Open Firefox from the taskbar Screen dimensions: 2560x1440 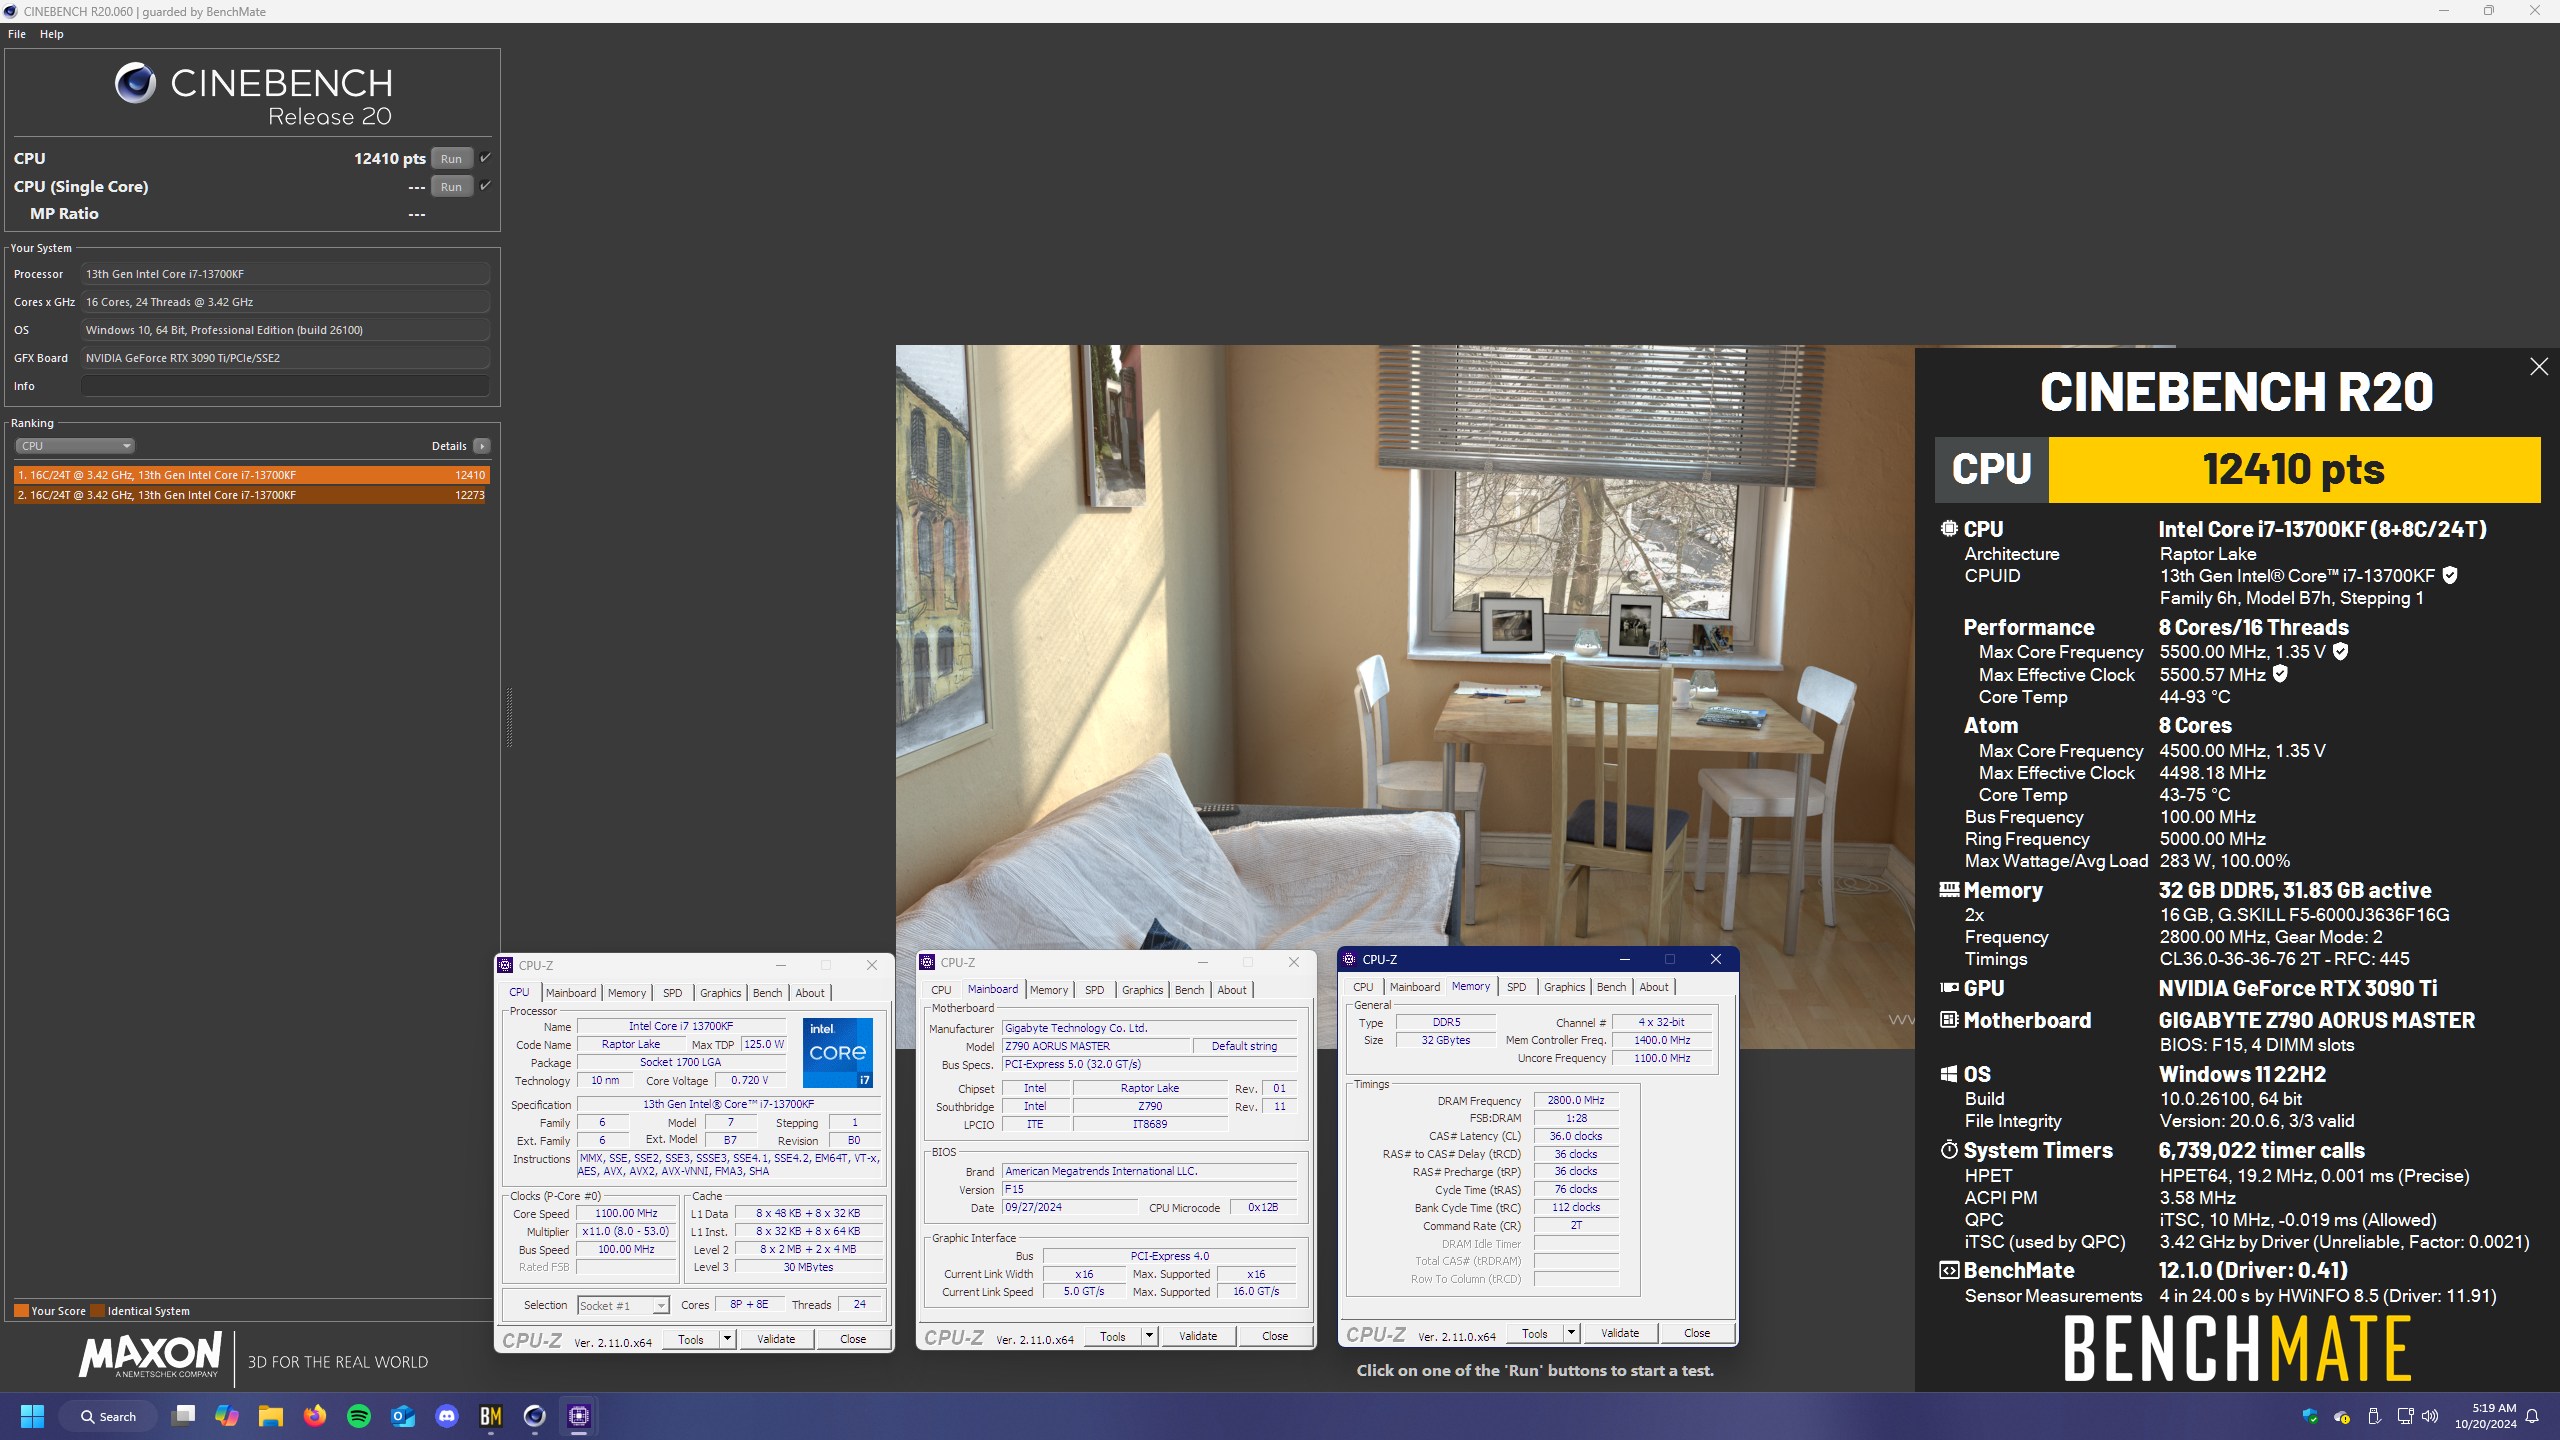[315, 1416]
